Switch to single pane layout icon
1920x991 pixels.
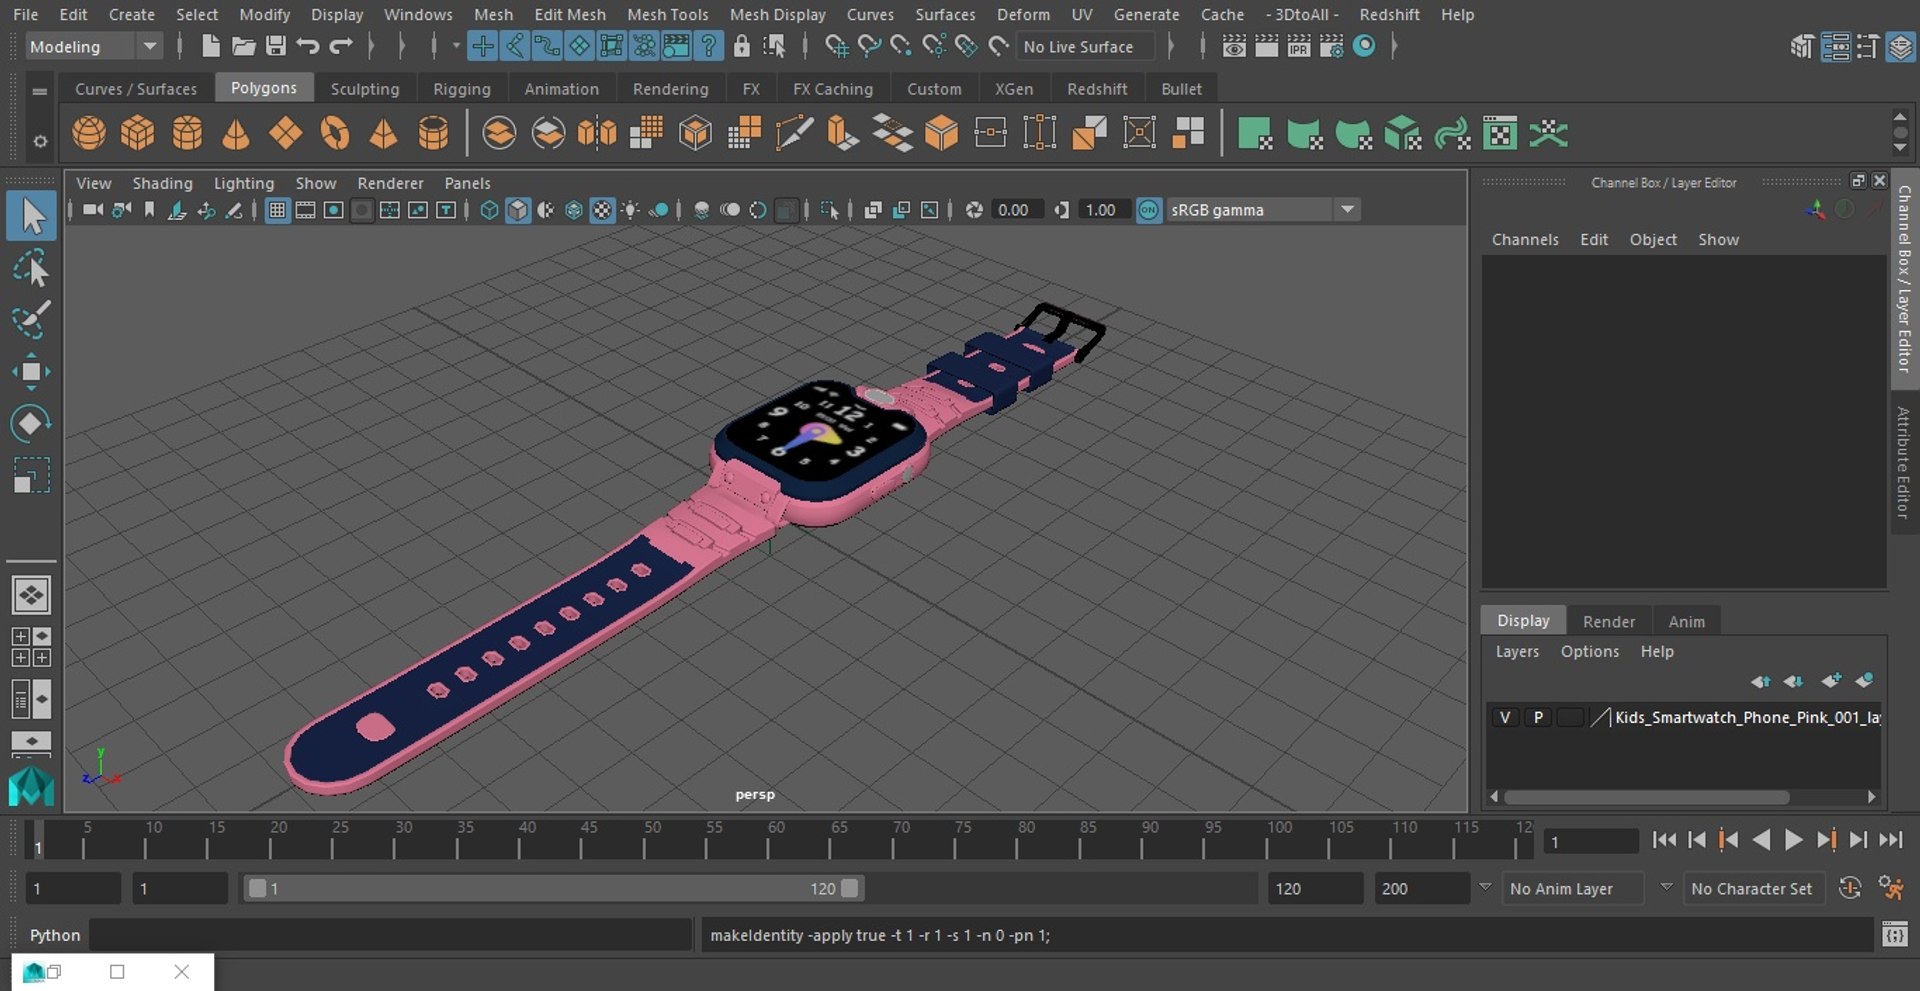[x=31, y=595]
